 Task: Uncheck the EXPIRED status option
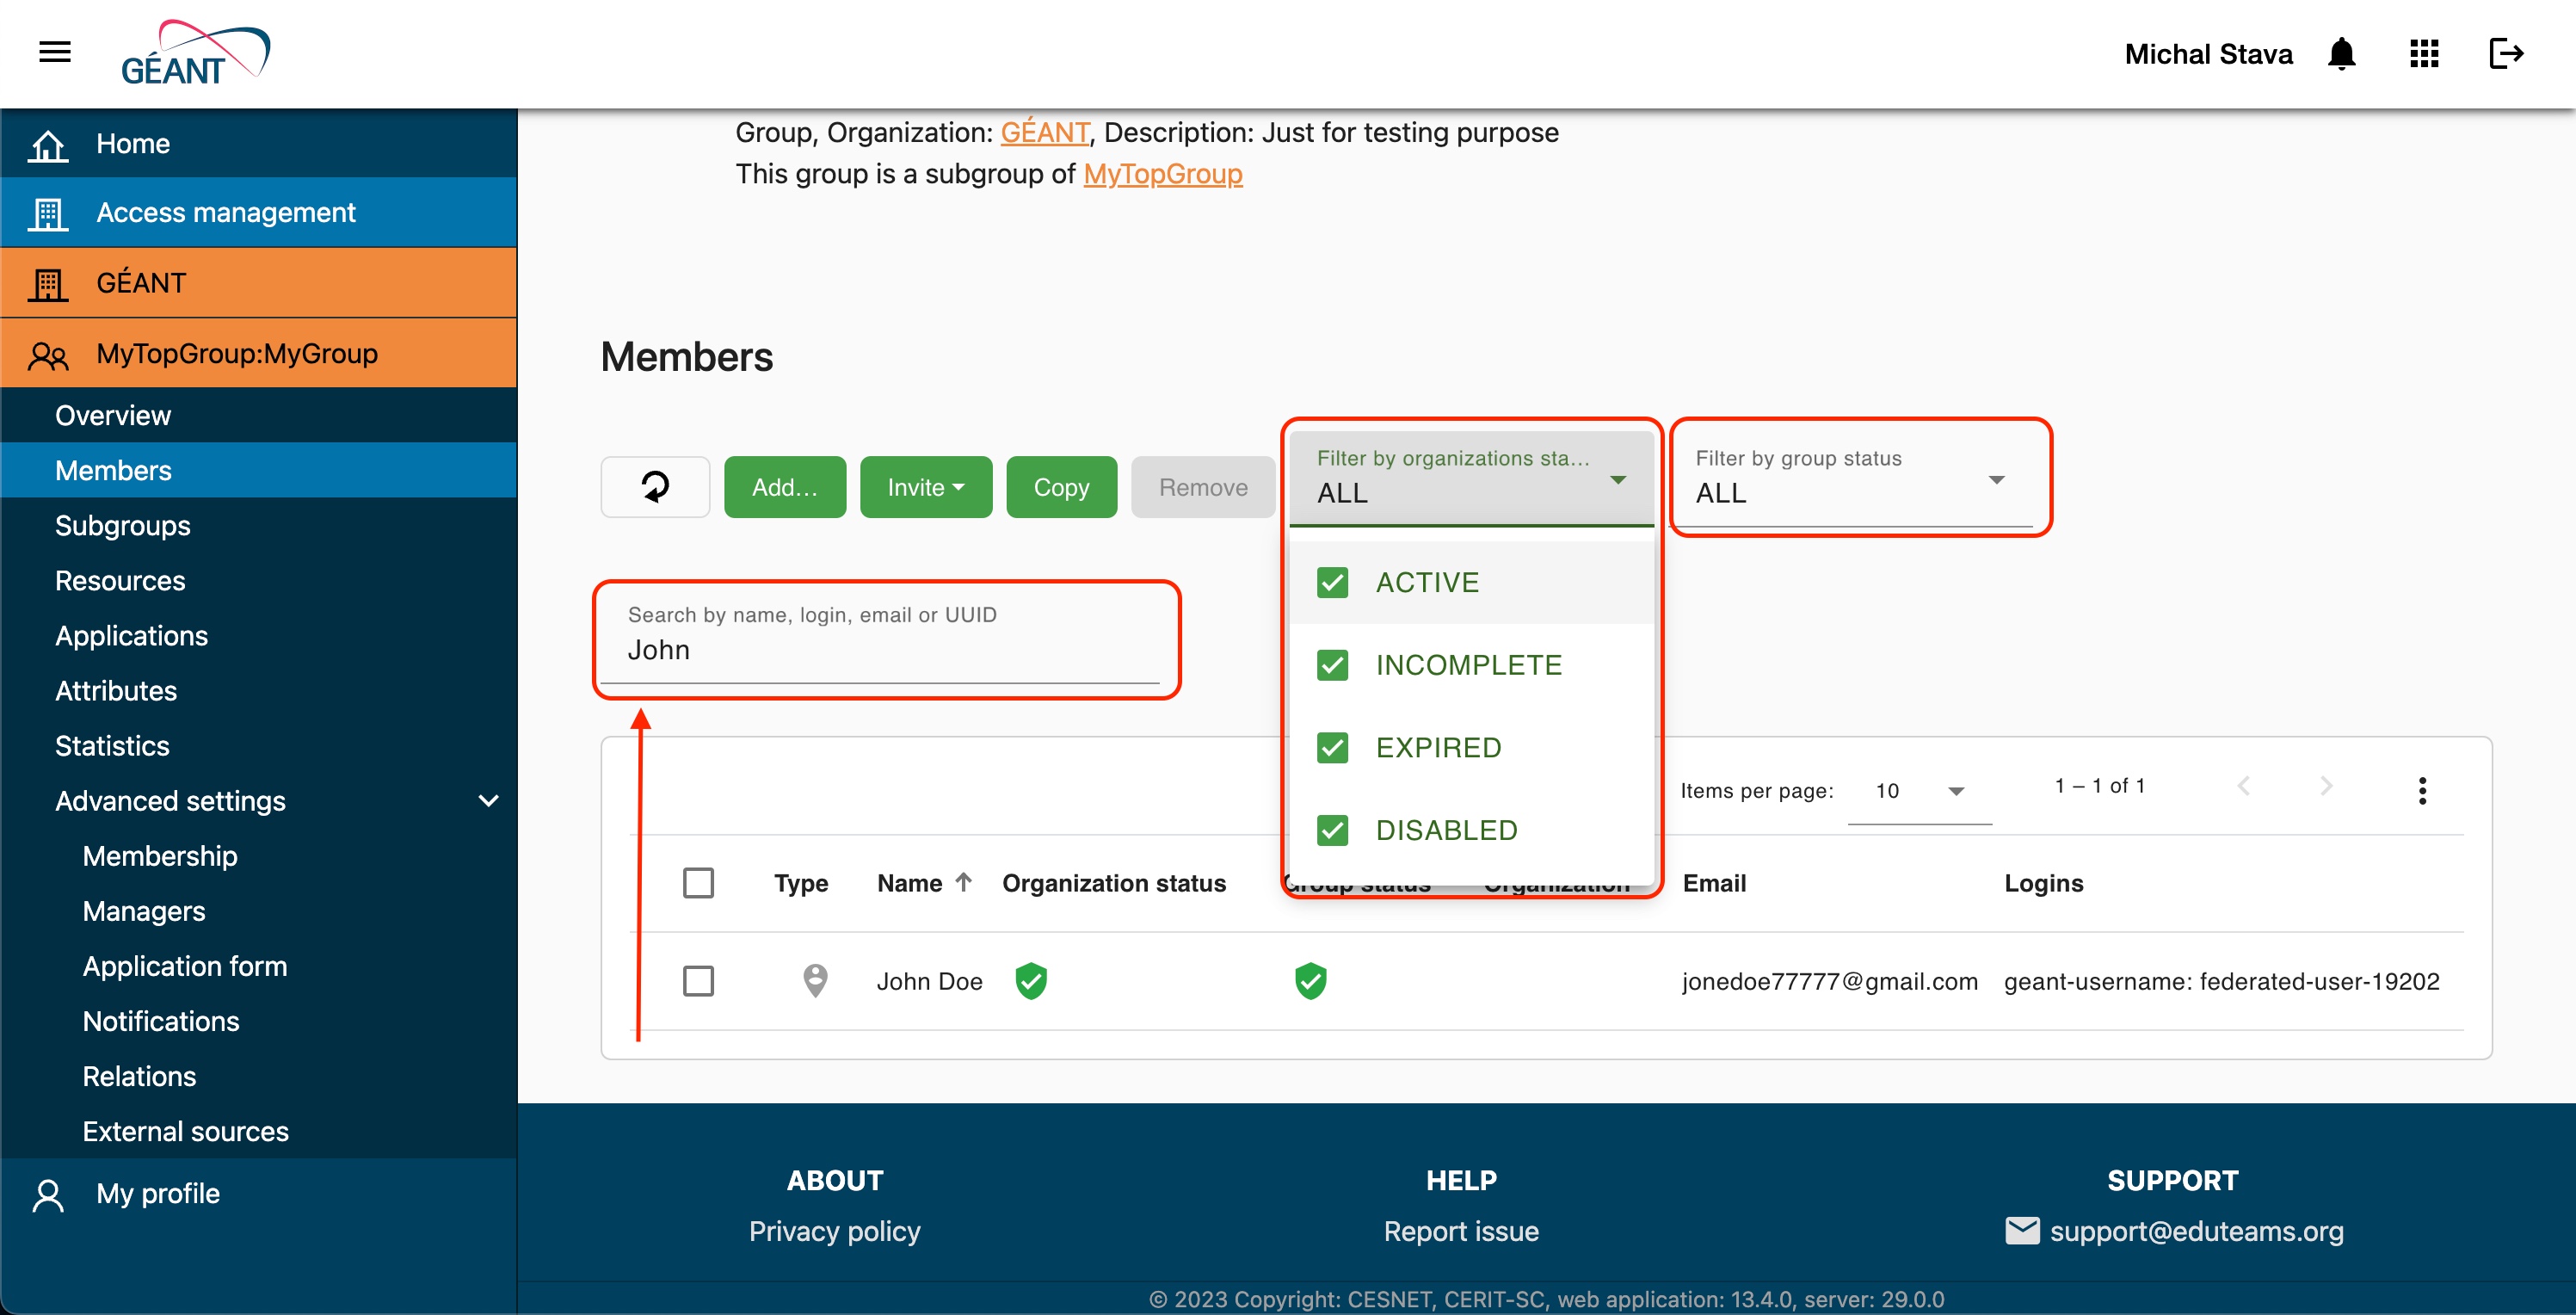1332,747
